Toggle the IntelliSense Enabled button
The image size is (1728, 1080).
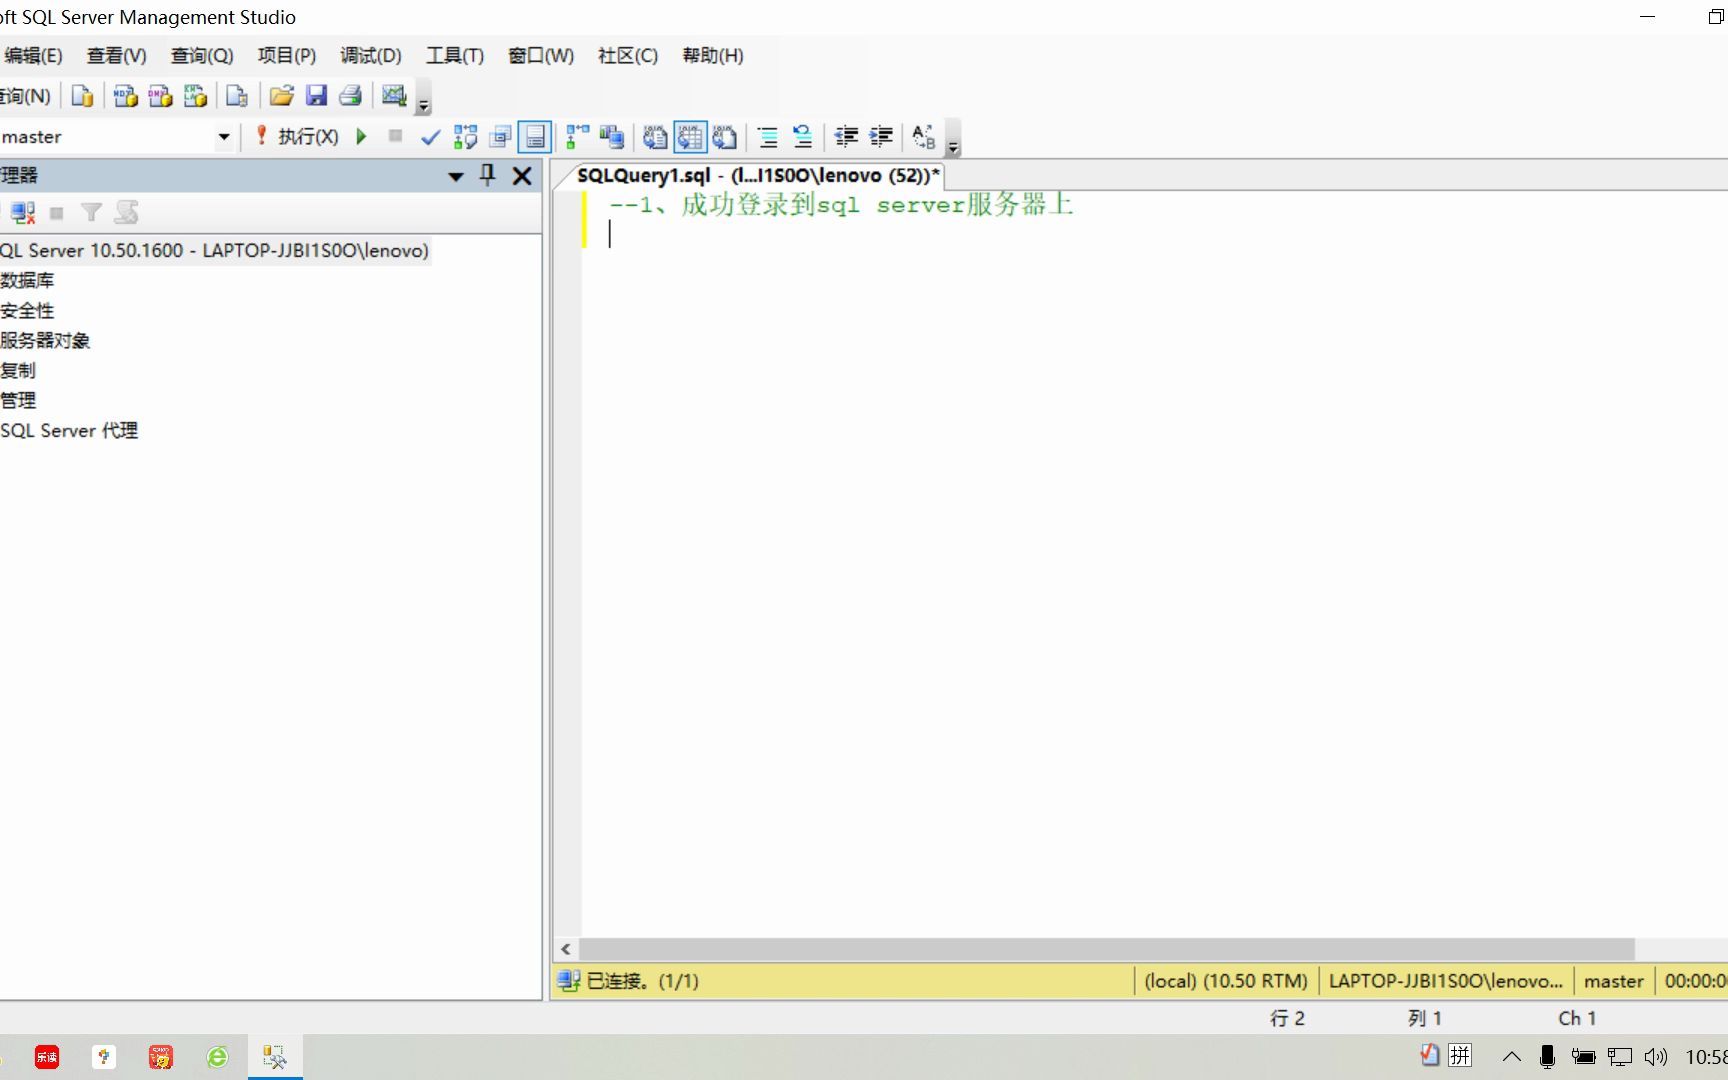point(535,137)
